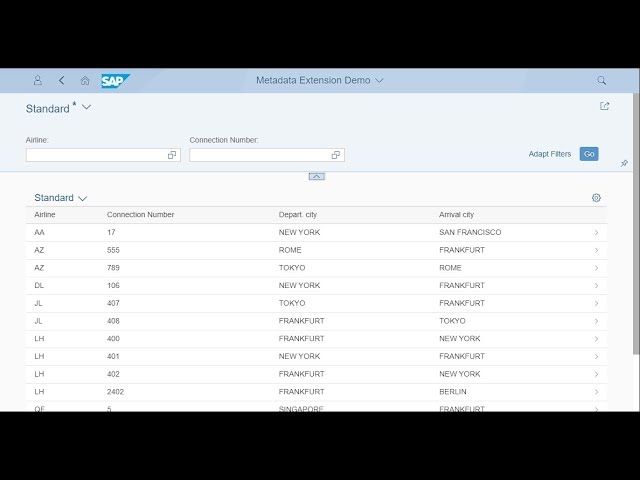640x480 pixels.
Task: Select the BERLIN arrival cell
Action: (x=453, y=391)
